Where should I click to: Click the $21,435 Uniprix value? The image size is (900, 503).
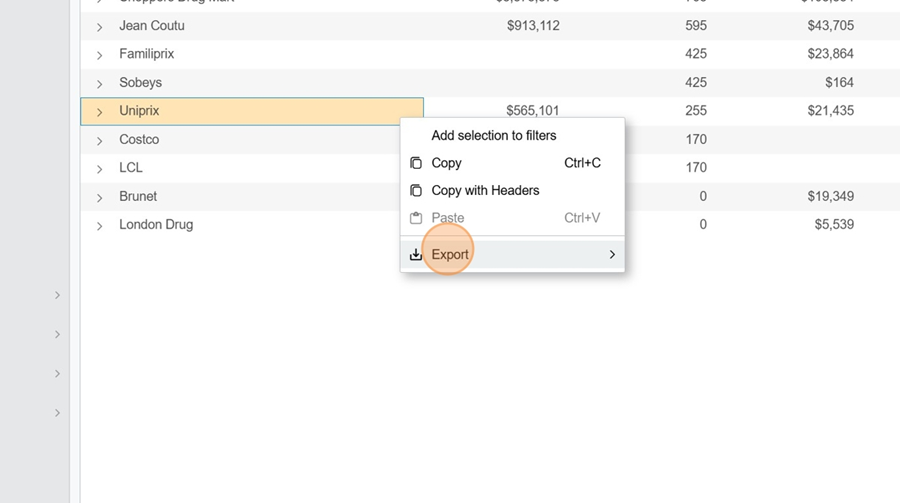click(x=831, y=111)
